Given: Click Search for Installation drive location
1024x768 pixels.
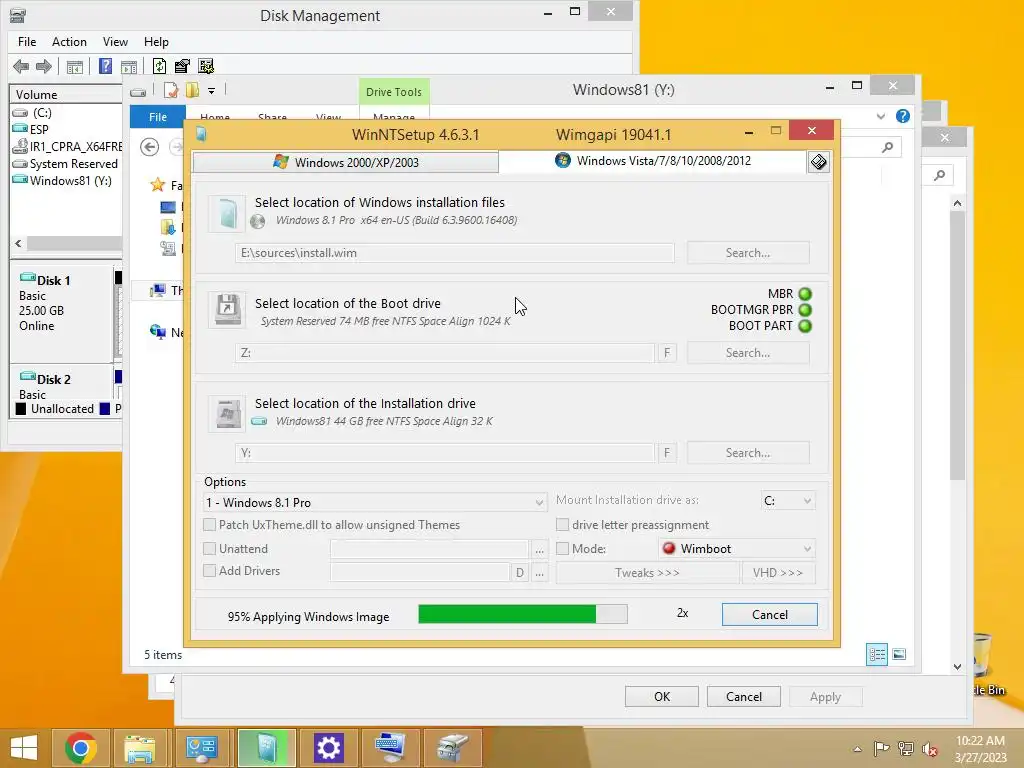Looking at the screenshot, I should (x=748, y=453).
